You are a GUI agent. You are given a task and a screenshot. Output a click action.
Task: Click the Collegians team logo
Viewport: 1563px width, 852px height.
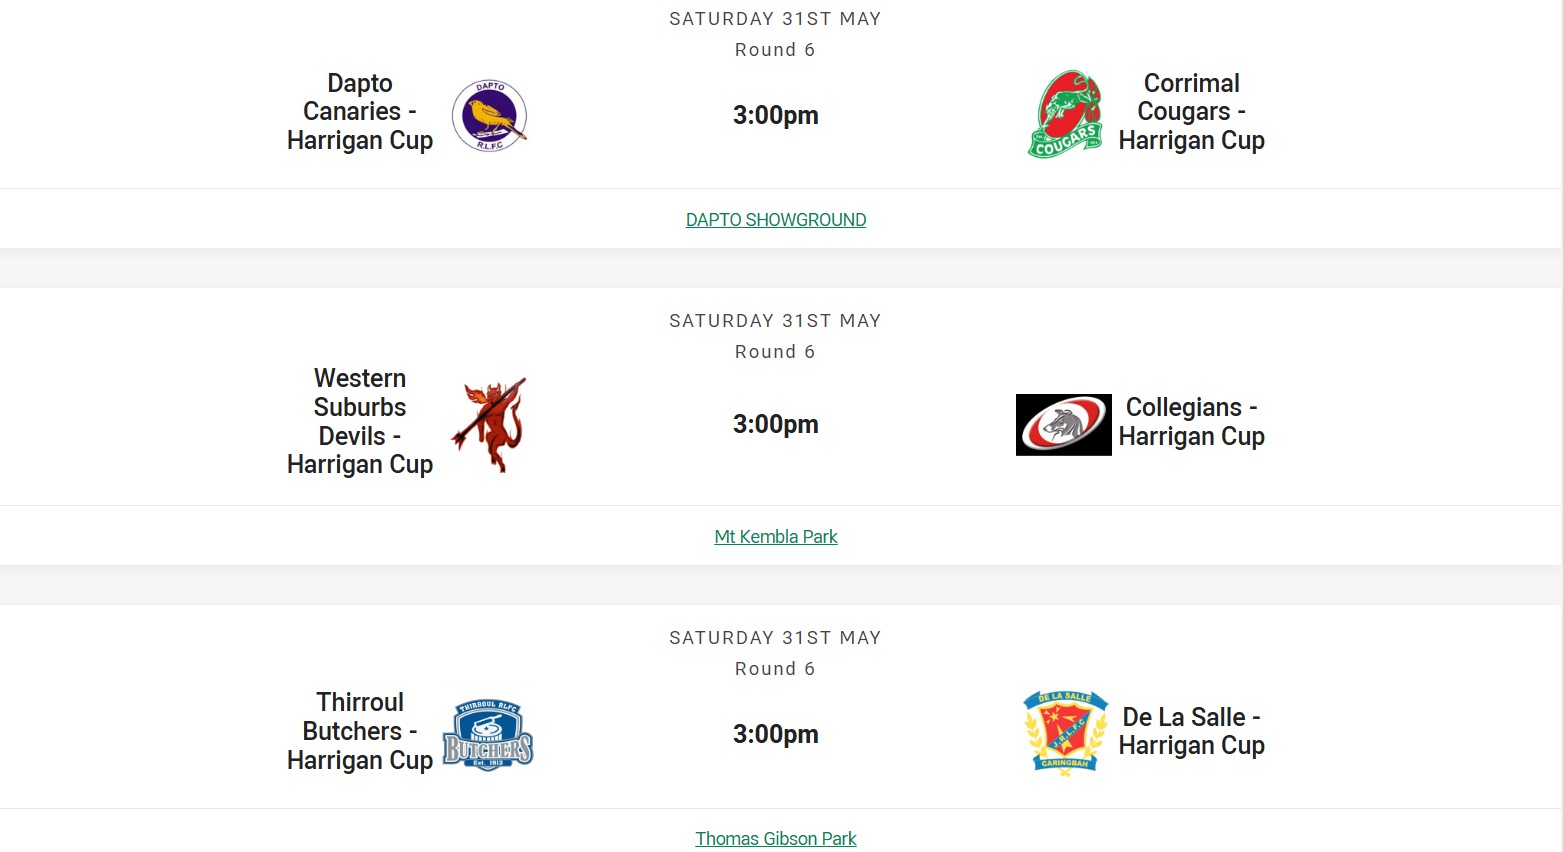pyautogui.click(x=1064, y=425)
